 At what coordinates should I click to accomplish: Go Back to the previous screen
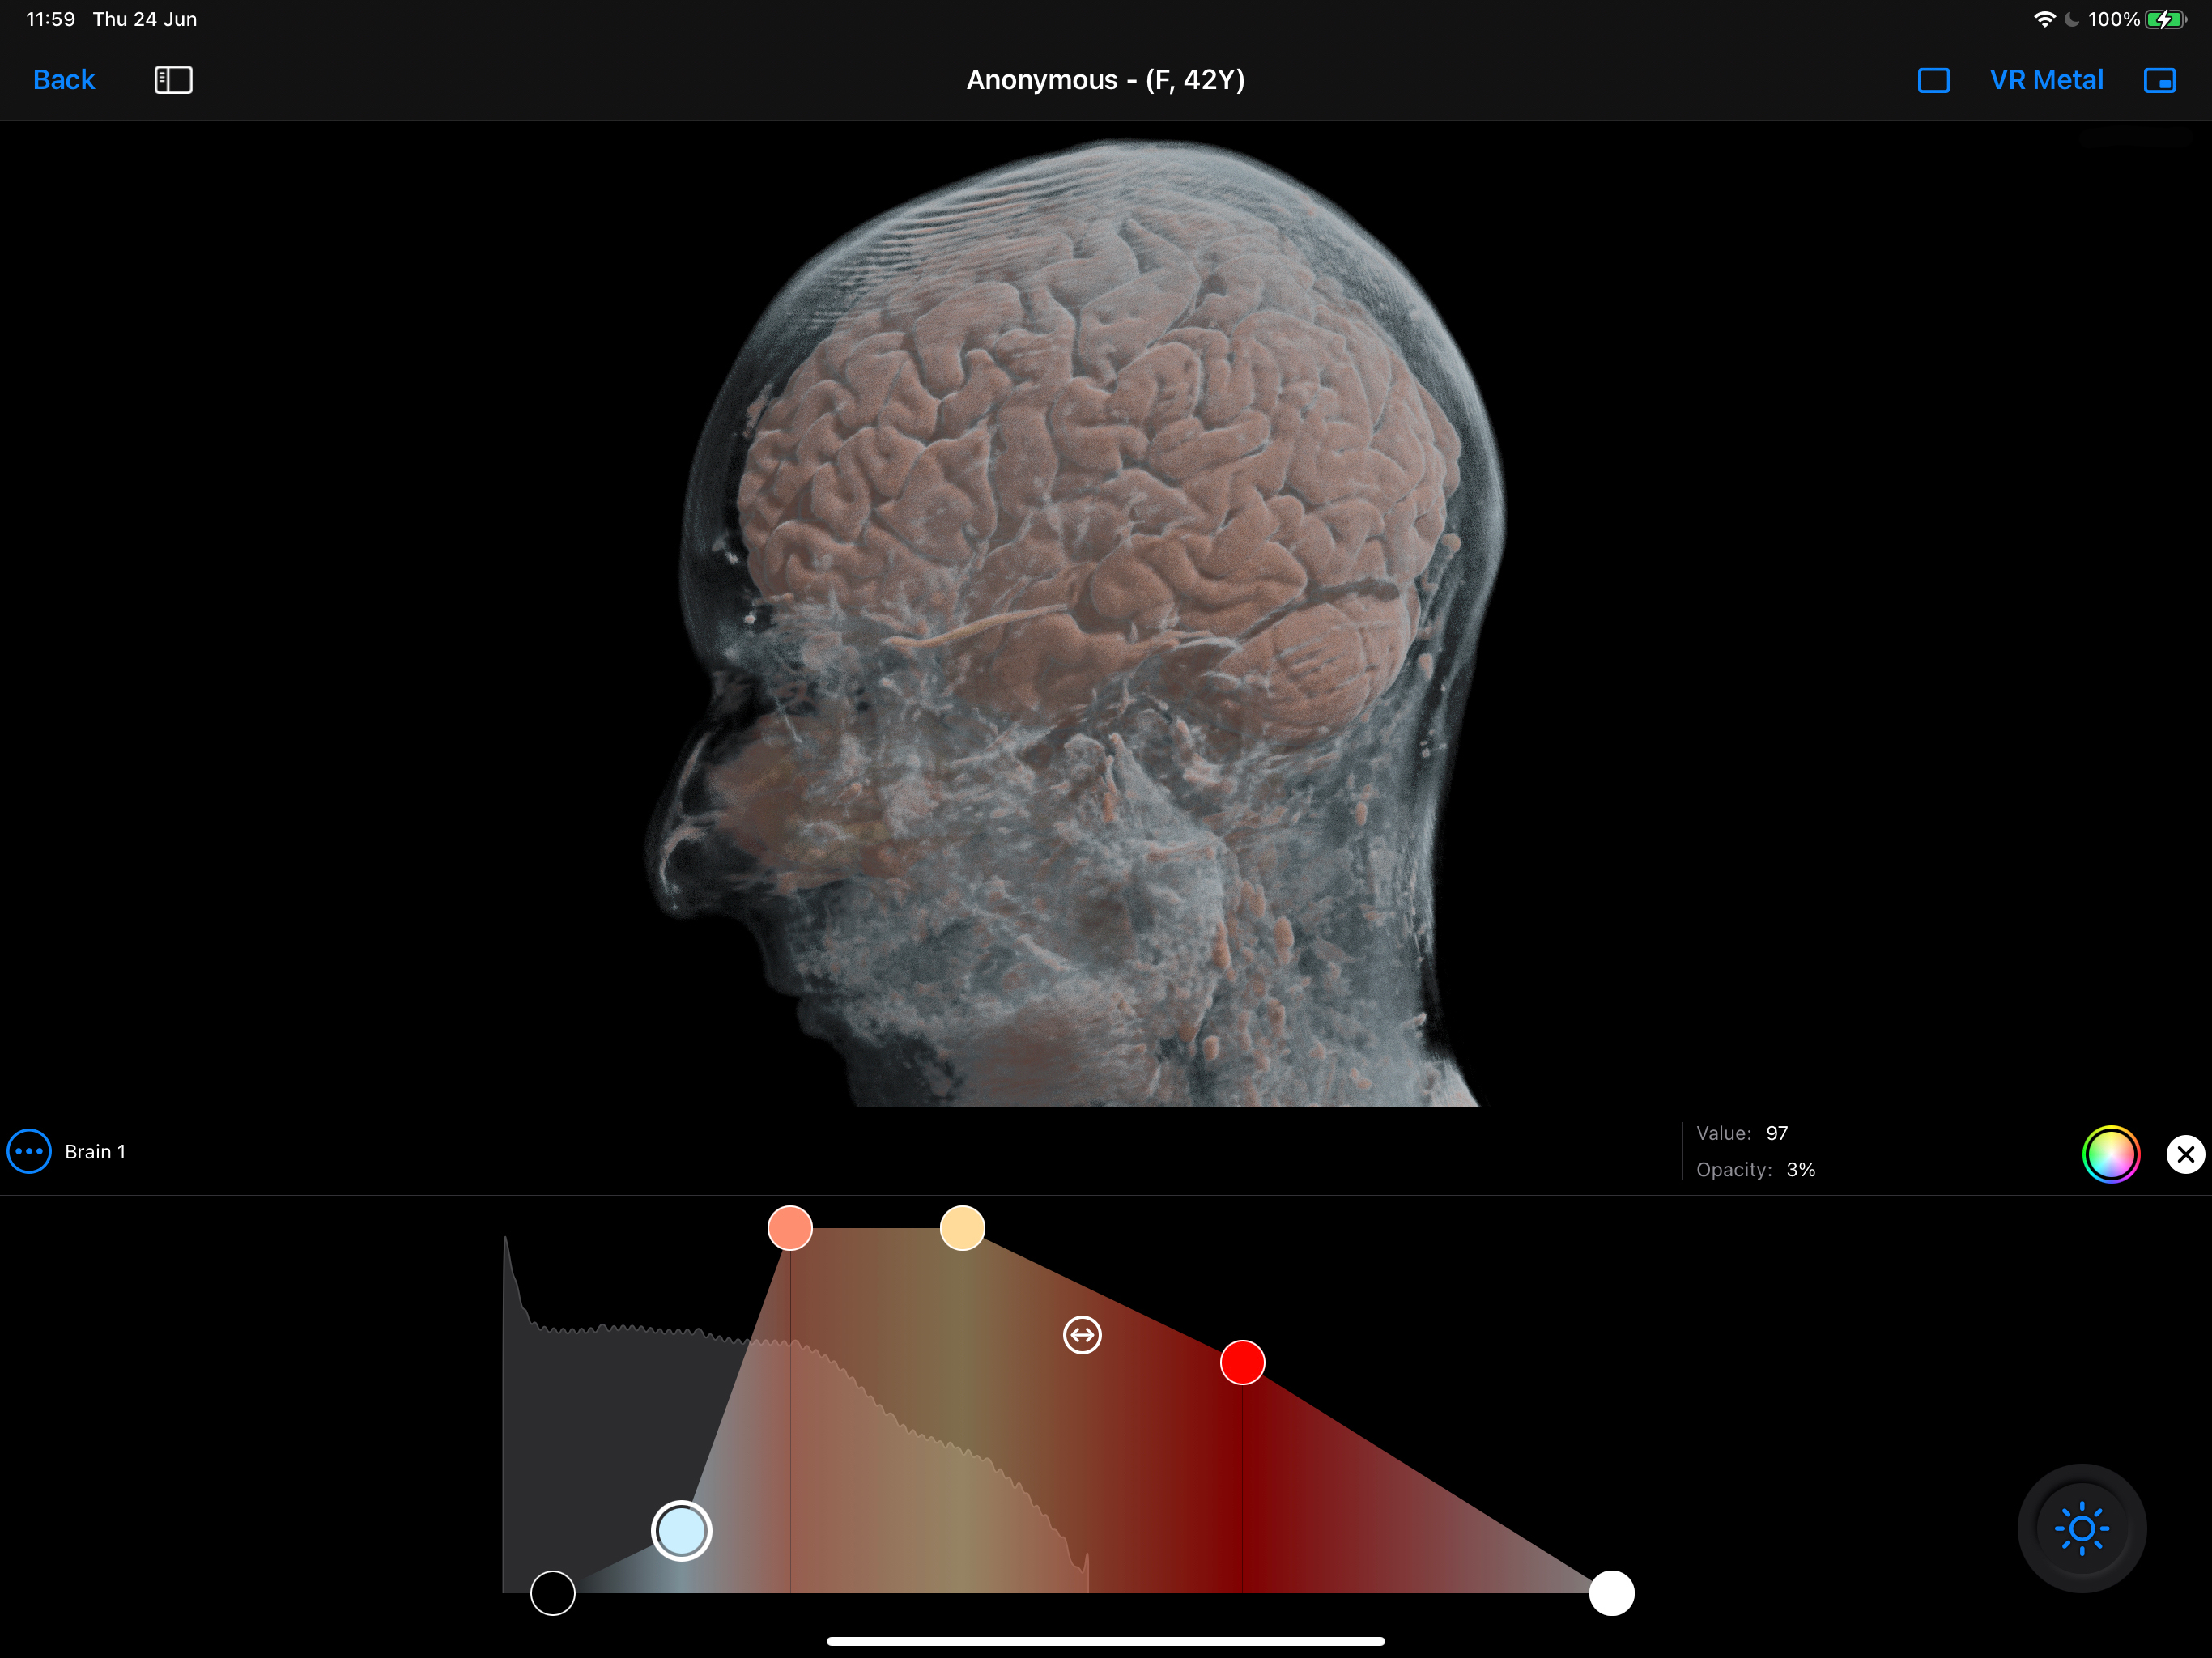pyautogui.click(x=64, y=80)
